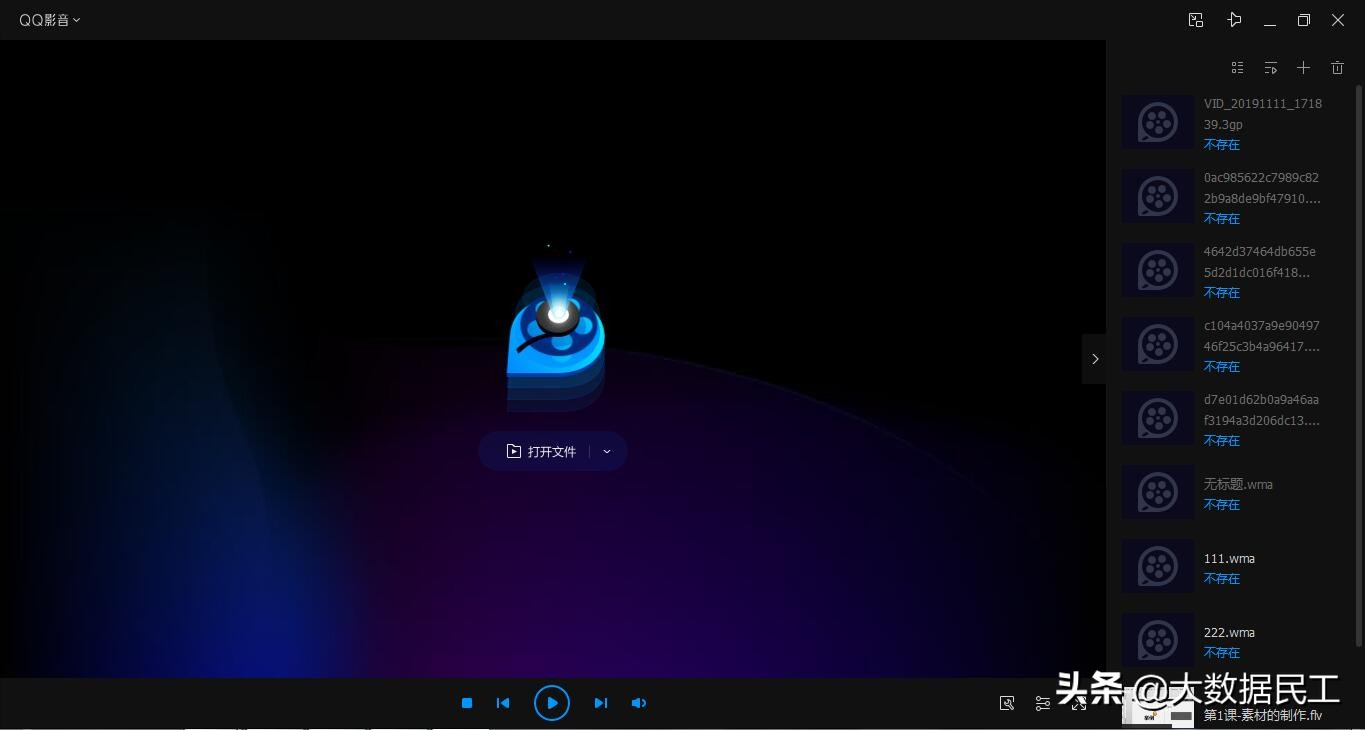Image resolution: width=1365 pixels, height=730 pixels.
Task: Click 不存在 status under 222.wma
Action: click(x=1222, y=653)
